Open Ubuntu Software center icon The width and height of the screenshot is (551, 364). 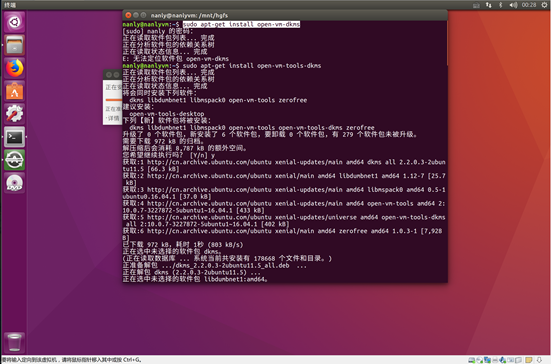coord(14,91)
